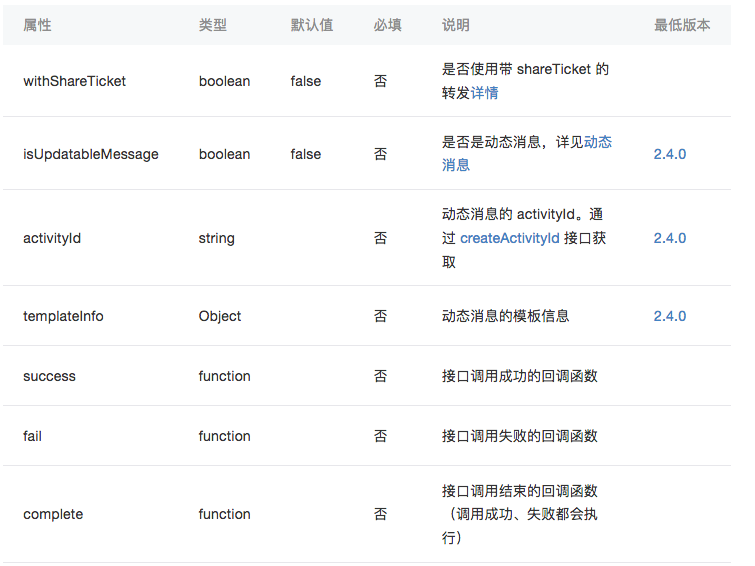Click the 类型 column header
Image resolution: width=755 pixels, height=566 pixels.
coord(213,25)
